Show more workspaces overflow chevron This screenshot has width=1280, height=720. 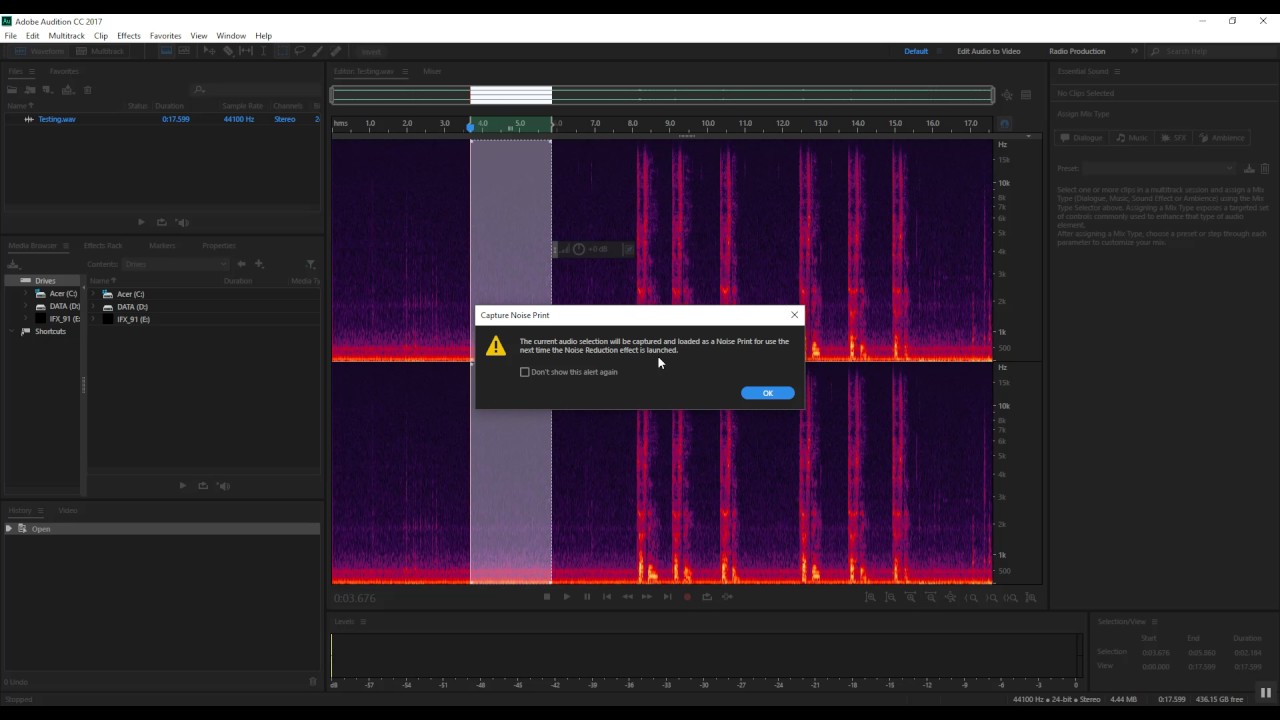[1134, 51]
